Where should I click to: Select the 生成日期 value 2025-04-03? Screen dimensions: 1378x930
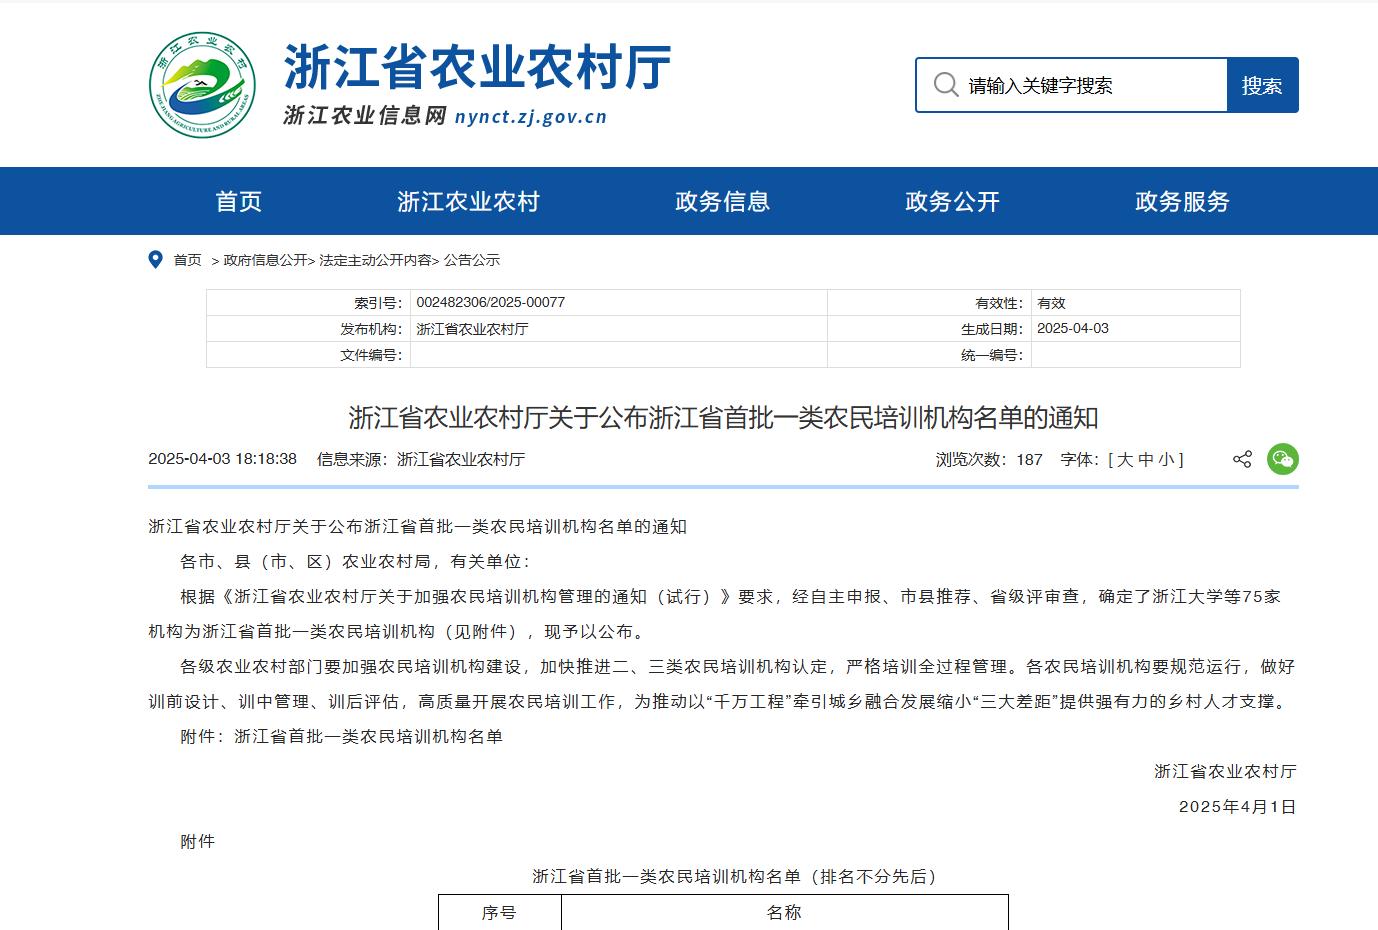(x=1073, y=328)
